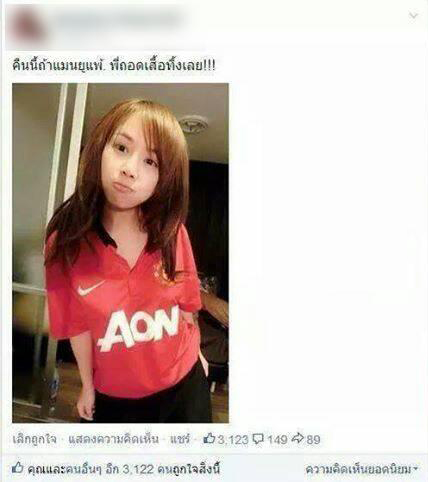
Task: Click the AON logo in the photo
Action: pos(138,328)
